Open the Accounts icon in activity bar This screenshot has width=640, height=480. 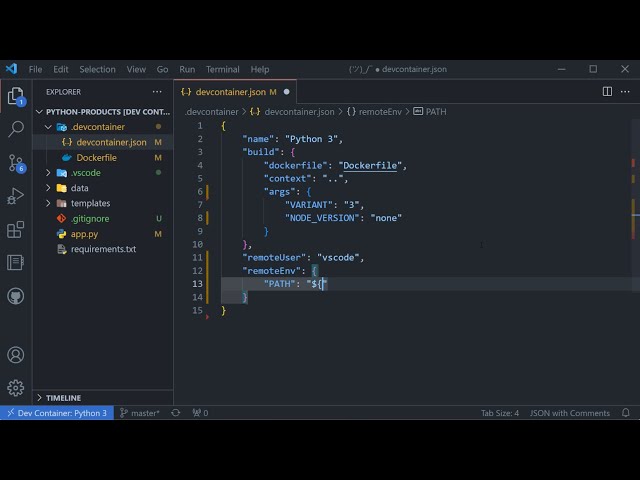point(16,355)
